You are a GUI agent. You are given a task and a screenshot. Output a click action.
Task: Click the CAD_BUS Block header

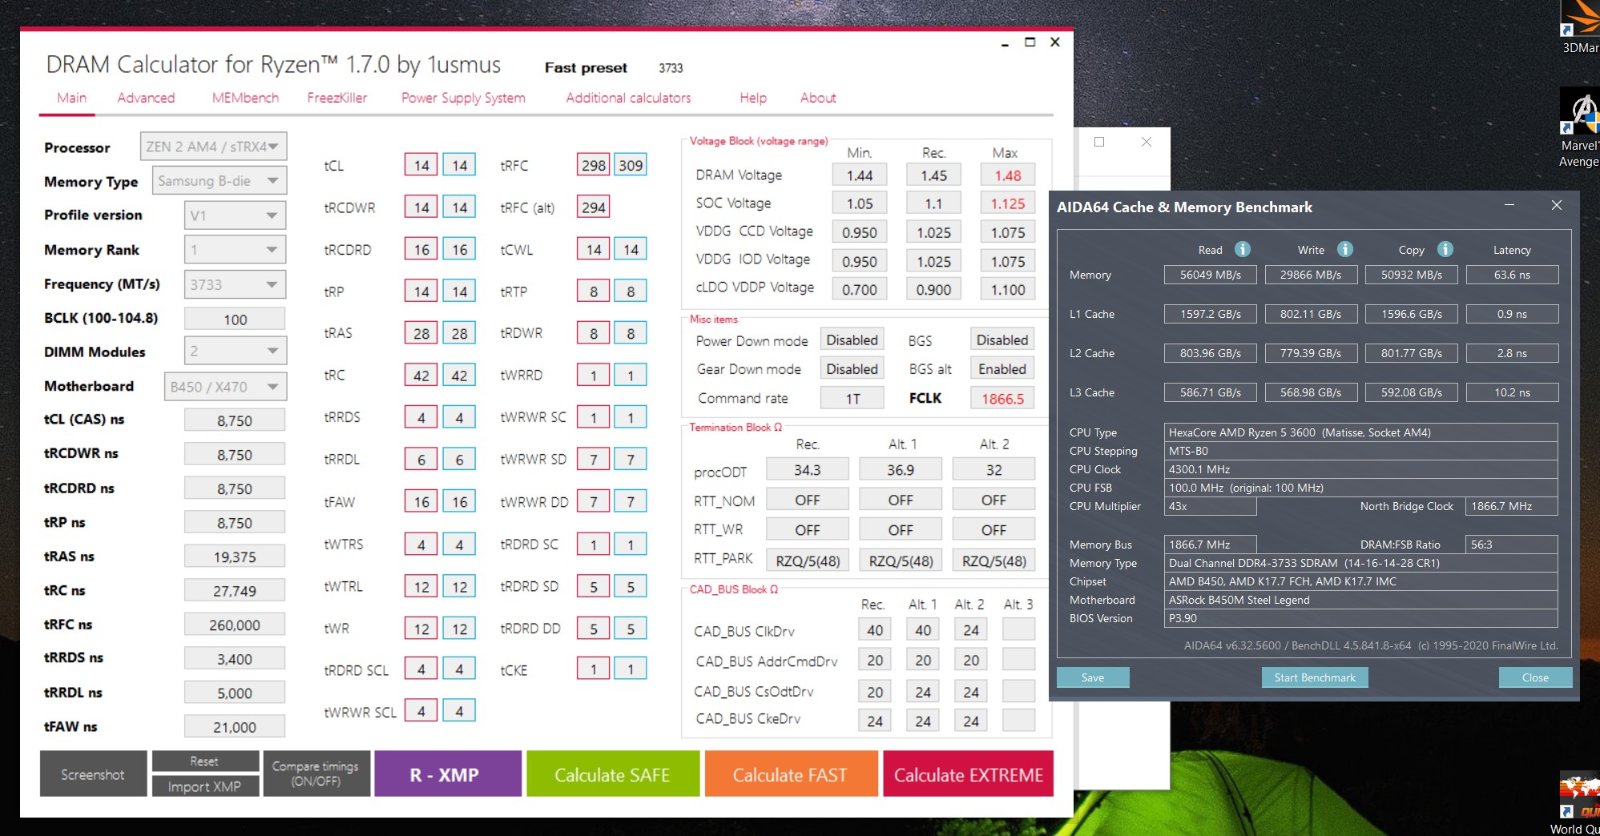734,589
